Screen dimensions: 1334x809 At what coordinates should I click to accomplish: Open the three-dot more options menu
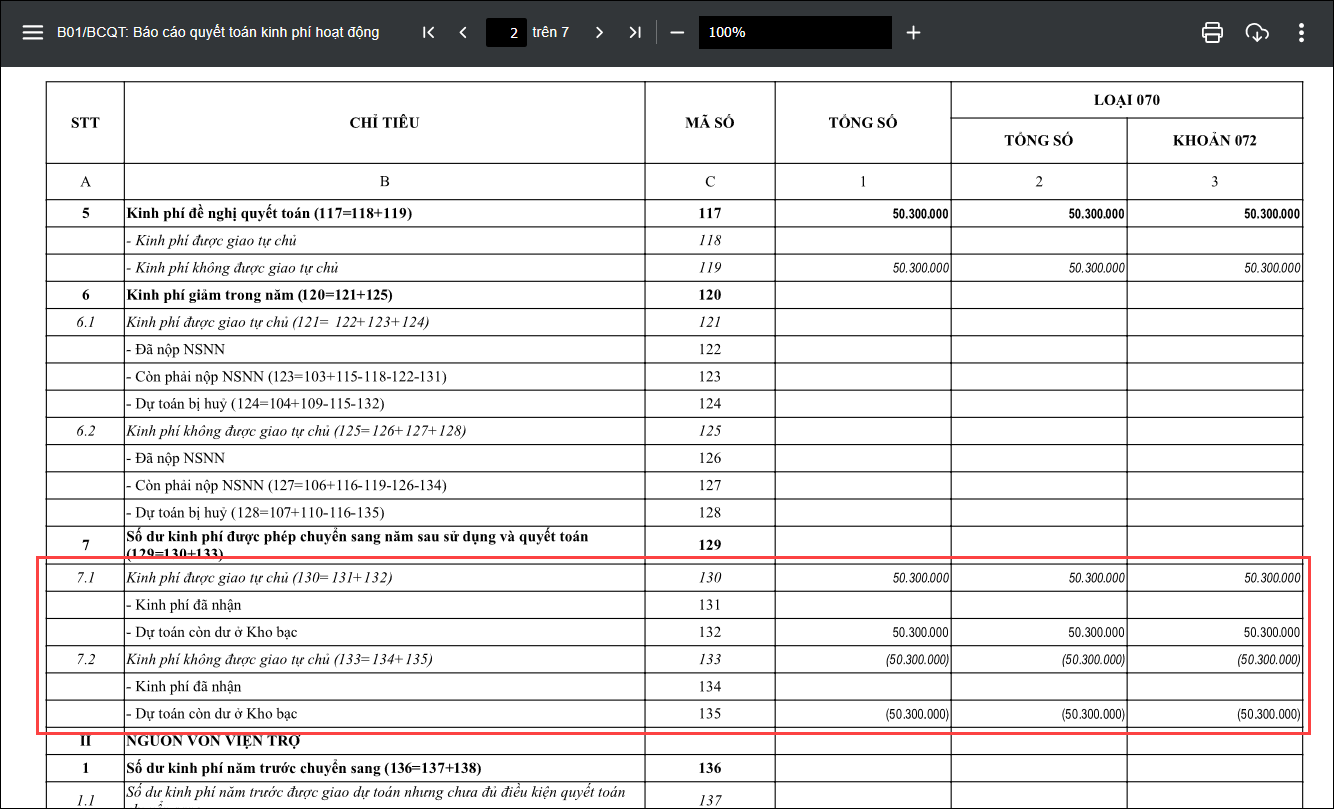coord(1301,32)
